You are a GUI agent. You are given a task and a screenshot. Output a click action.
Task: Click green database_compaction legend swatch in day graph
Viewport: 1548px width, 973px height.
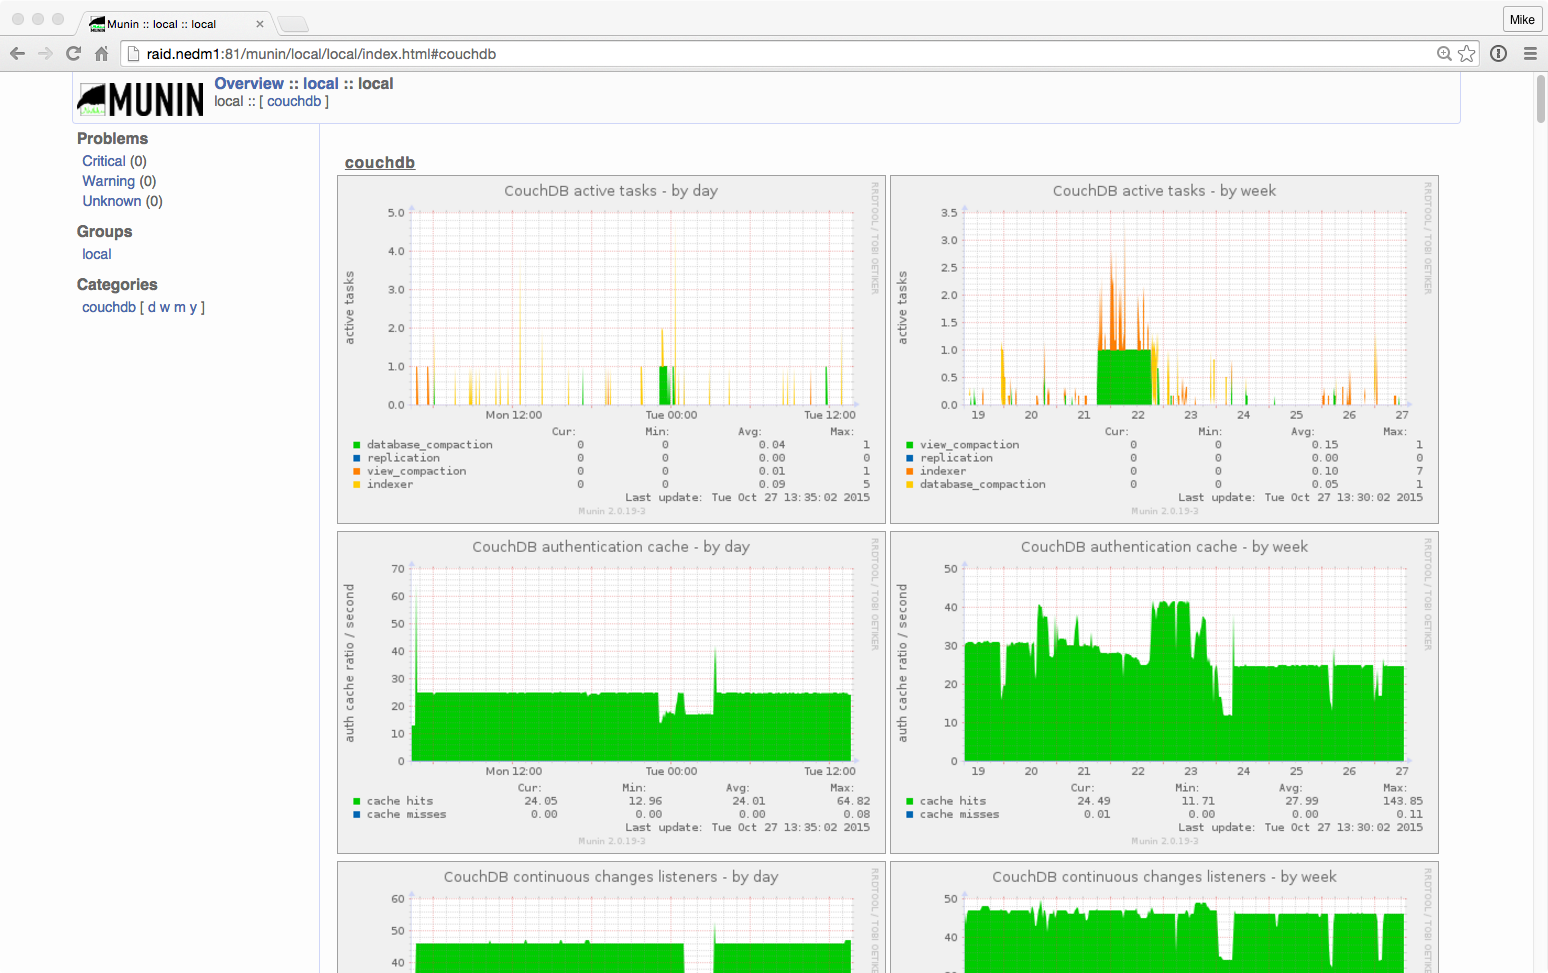click(x=356, y=445)
